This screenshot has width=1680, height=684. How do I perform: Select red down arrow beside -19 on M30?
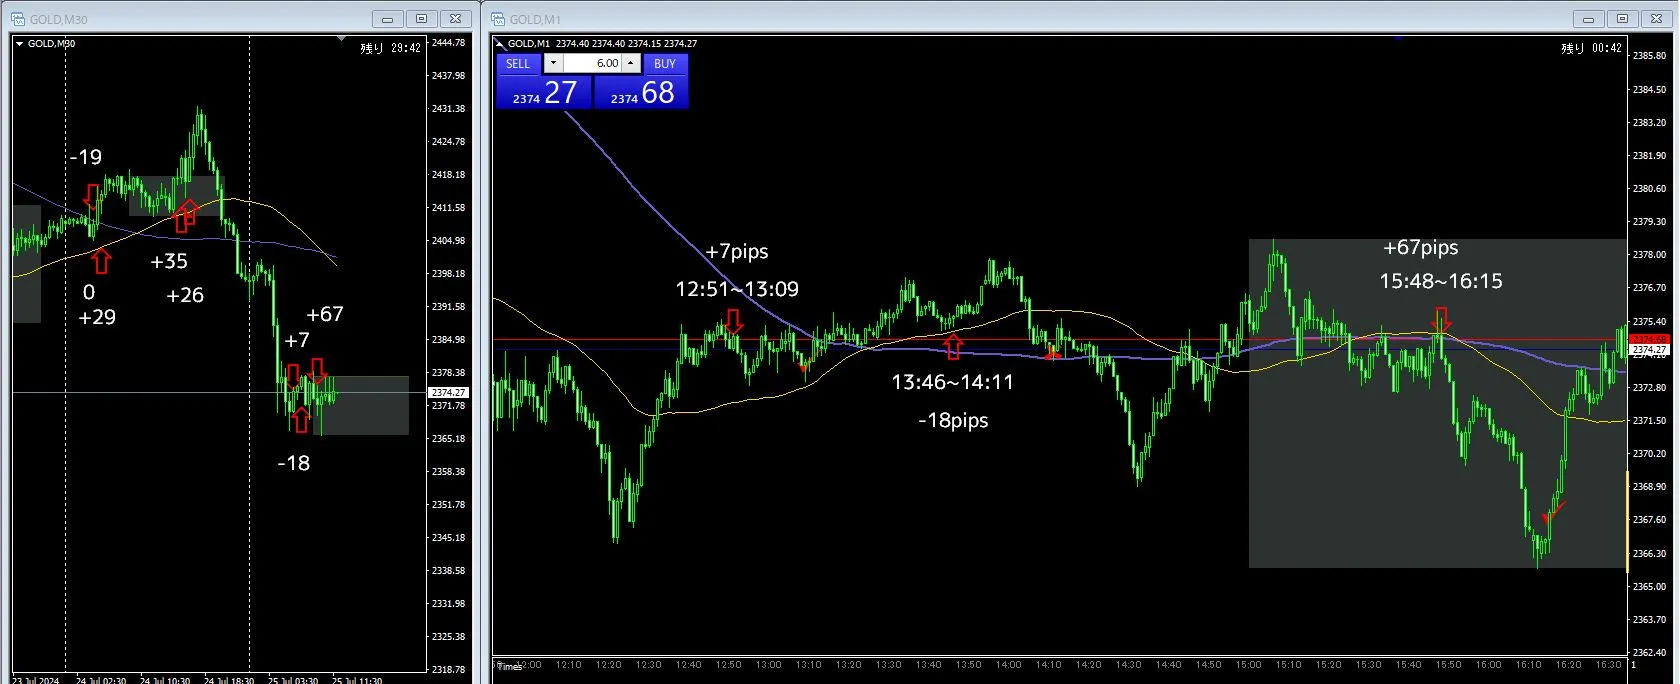[92, 195]
